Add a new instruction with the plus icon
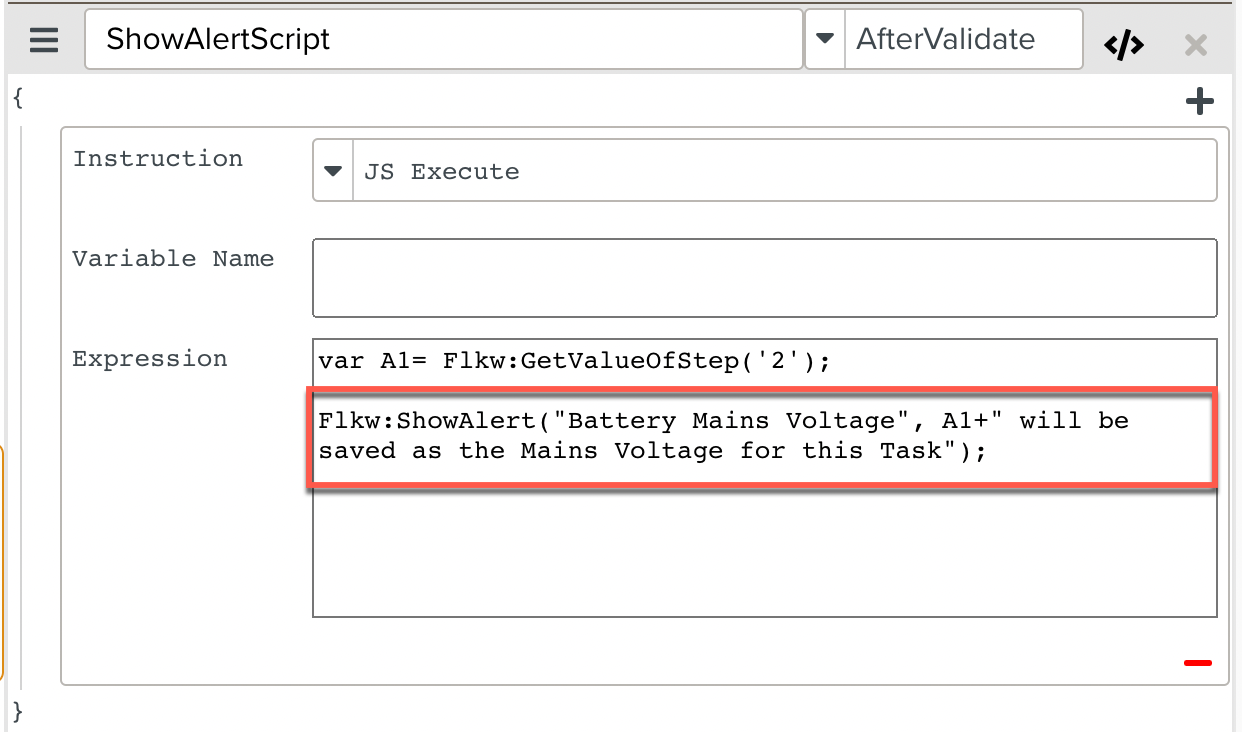Image resolution: width=1242 pixels, height=732 pixels. 1199,101
